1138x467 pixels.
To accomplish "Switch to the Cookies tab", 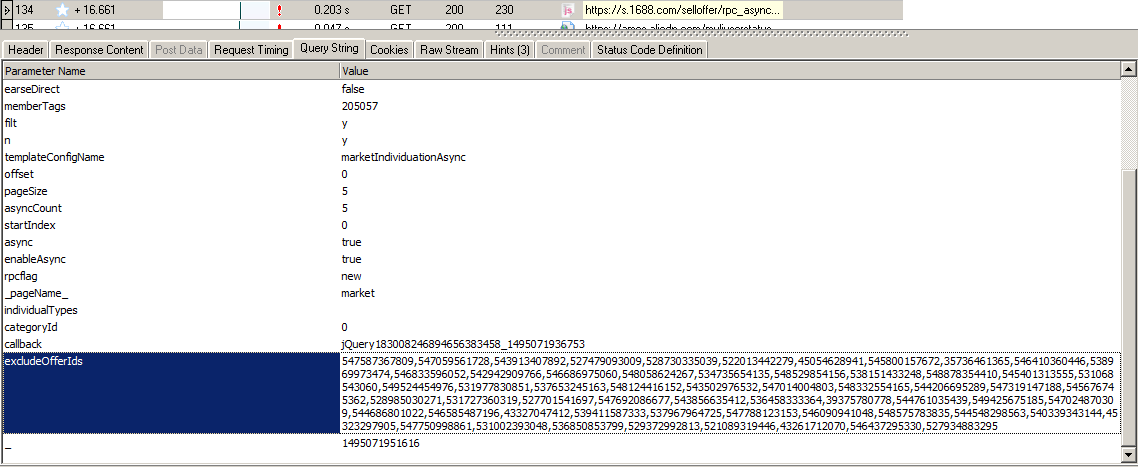I will [389, 49].
